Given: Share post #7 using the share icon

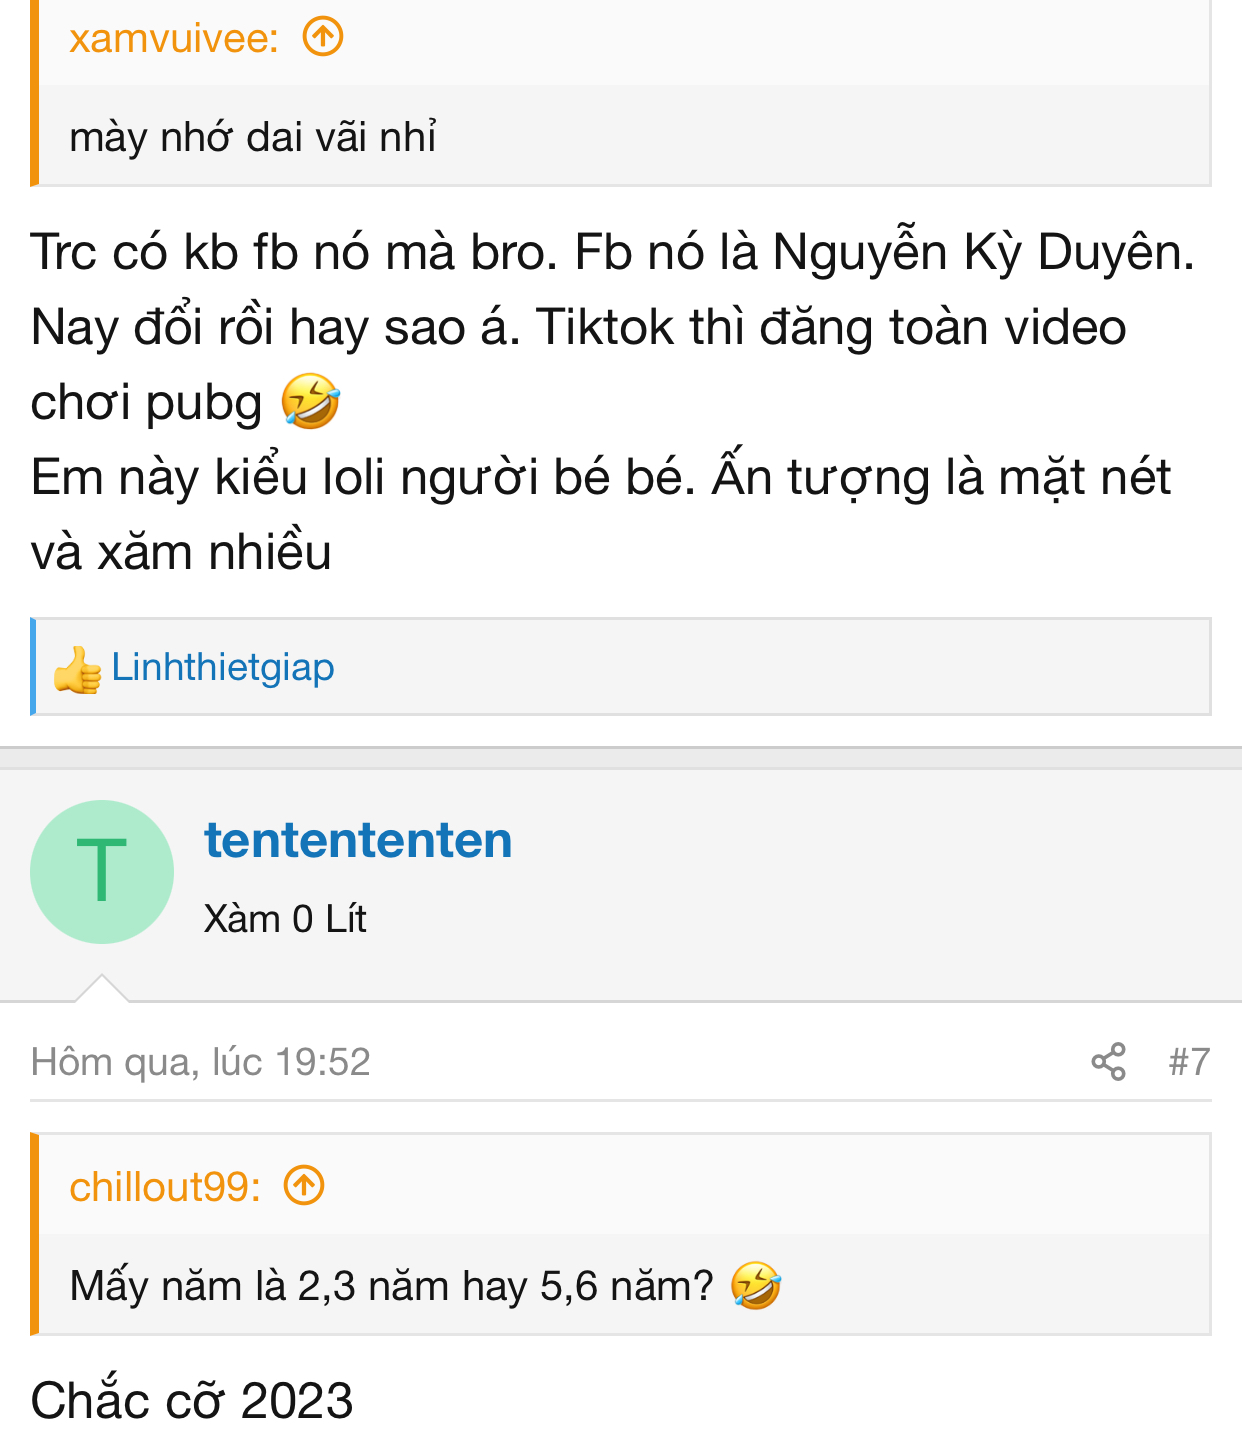Looking at the screenshot, I should (1108, 1061).
